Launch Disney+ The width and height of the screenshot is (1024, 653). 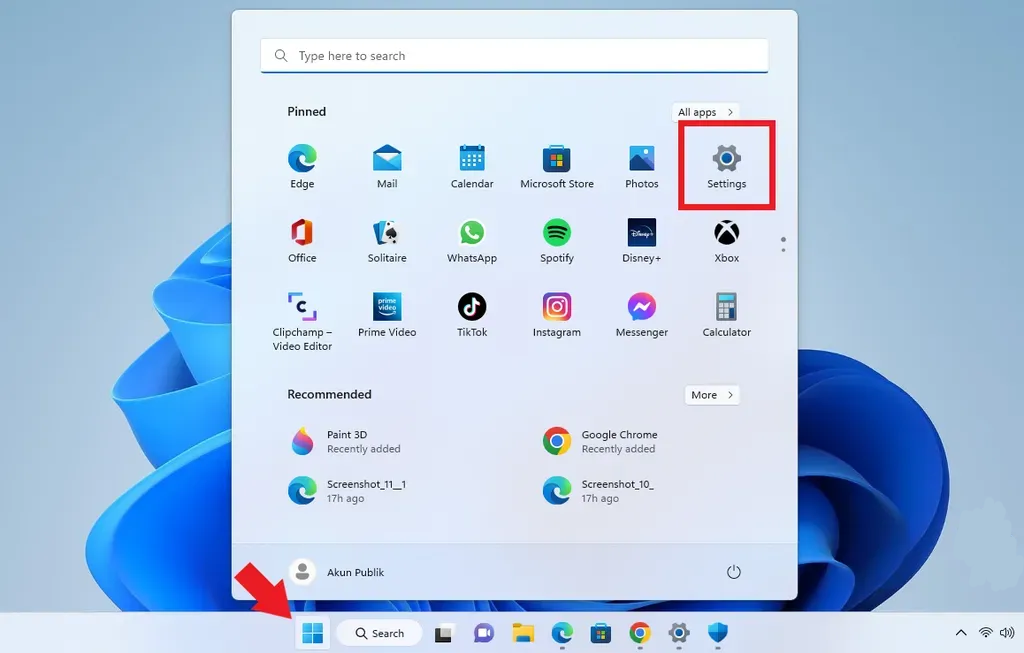(x=641, y=241)
